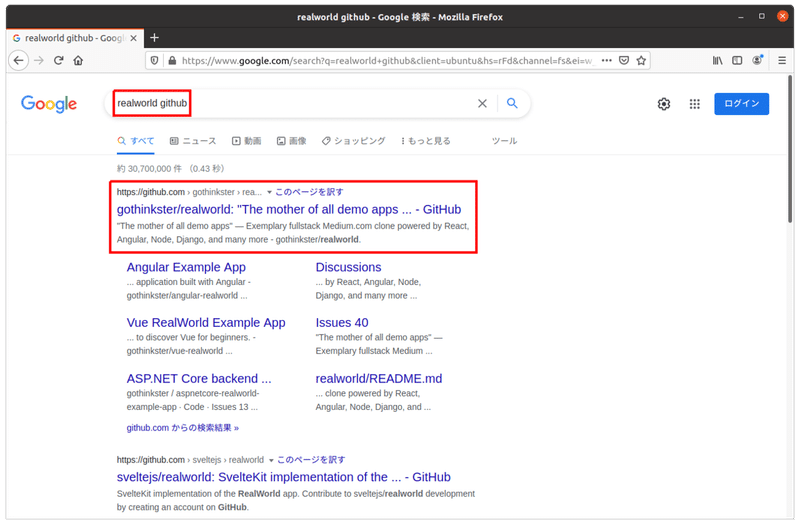This screenshot has width=800, height=525.
Task: Switch to the 動画 tab
Action: pos(247,141)
